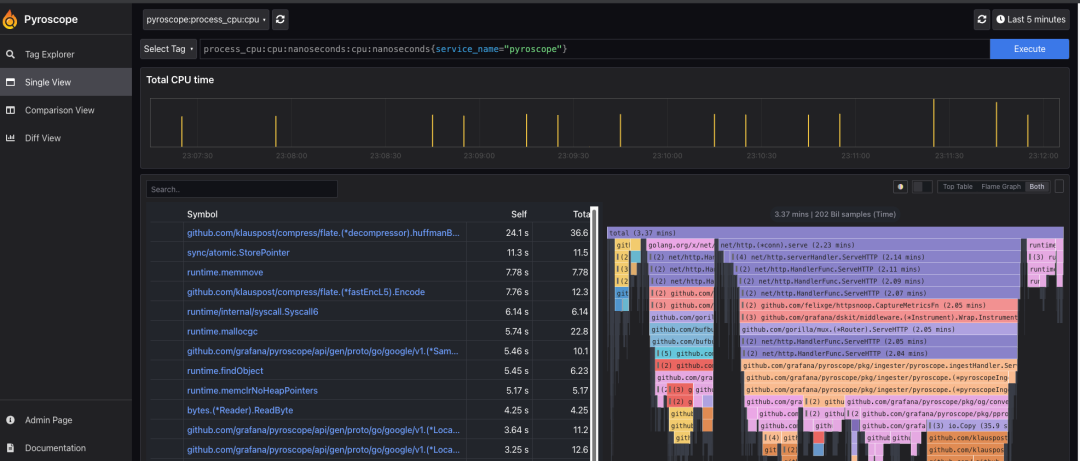Open runtime.mallocgc symbol link
1080x461 pixels.
218,331
